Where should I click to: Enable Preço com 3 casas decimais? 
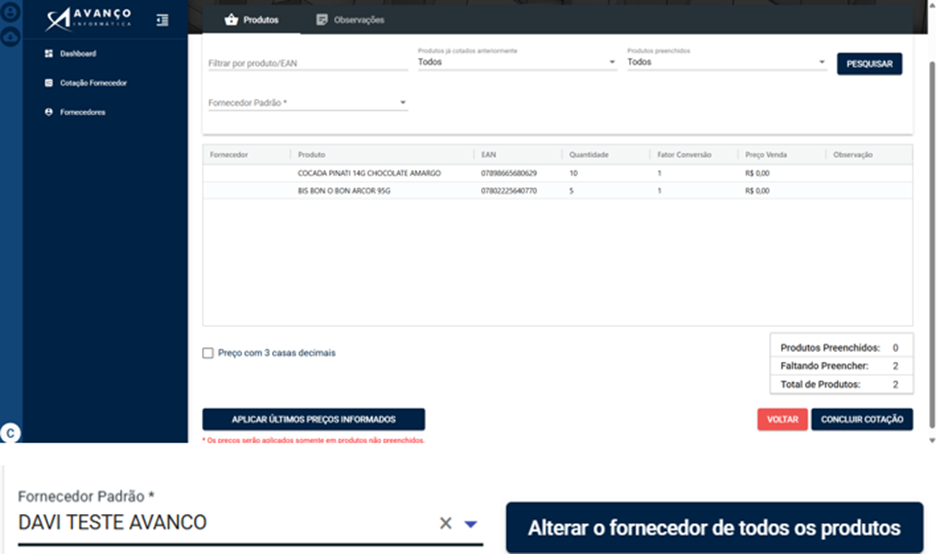(x=208, y=353)
